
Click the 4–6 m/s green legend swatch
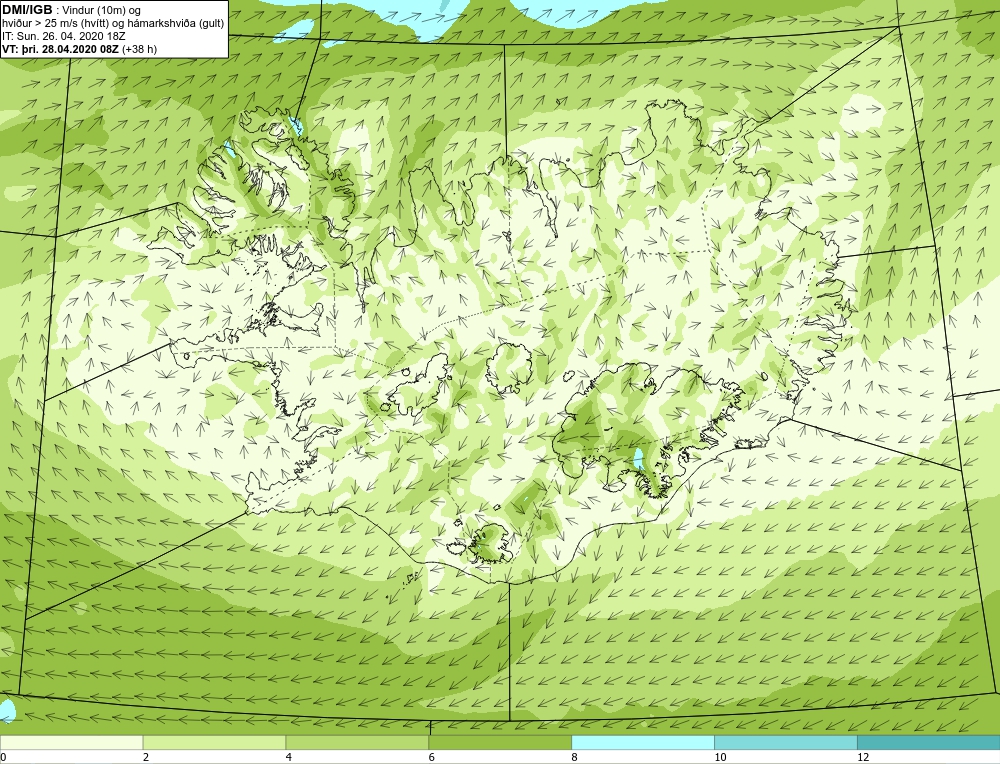(357, 742)
